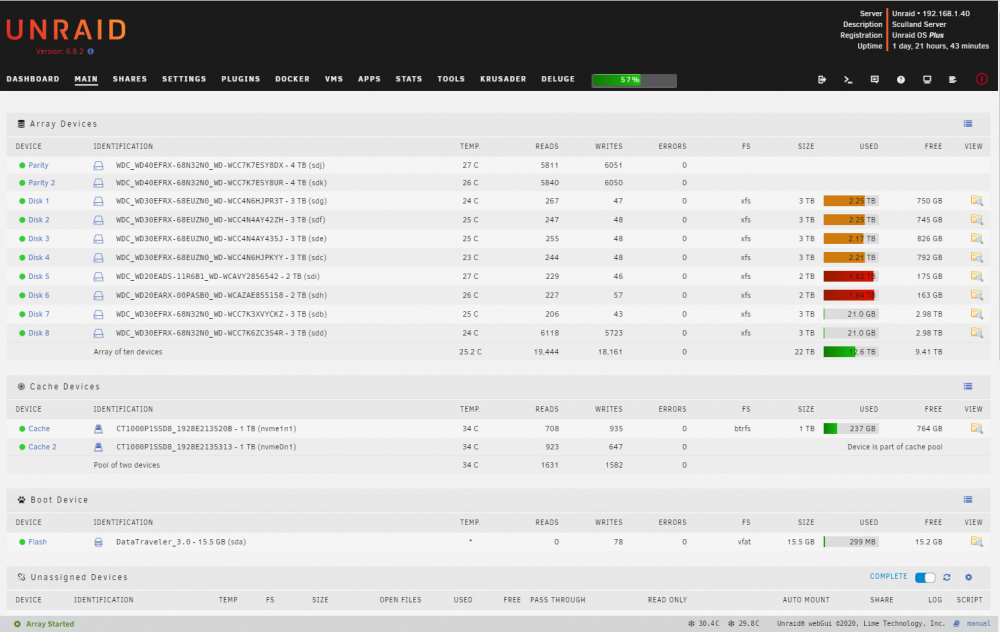Open the logout icon in the header

point(821,80)
